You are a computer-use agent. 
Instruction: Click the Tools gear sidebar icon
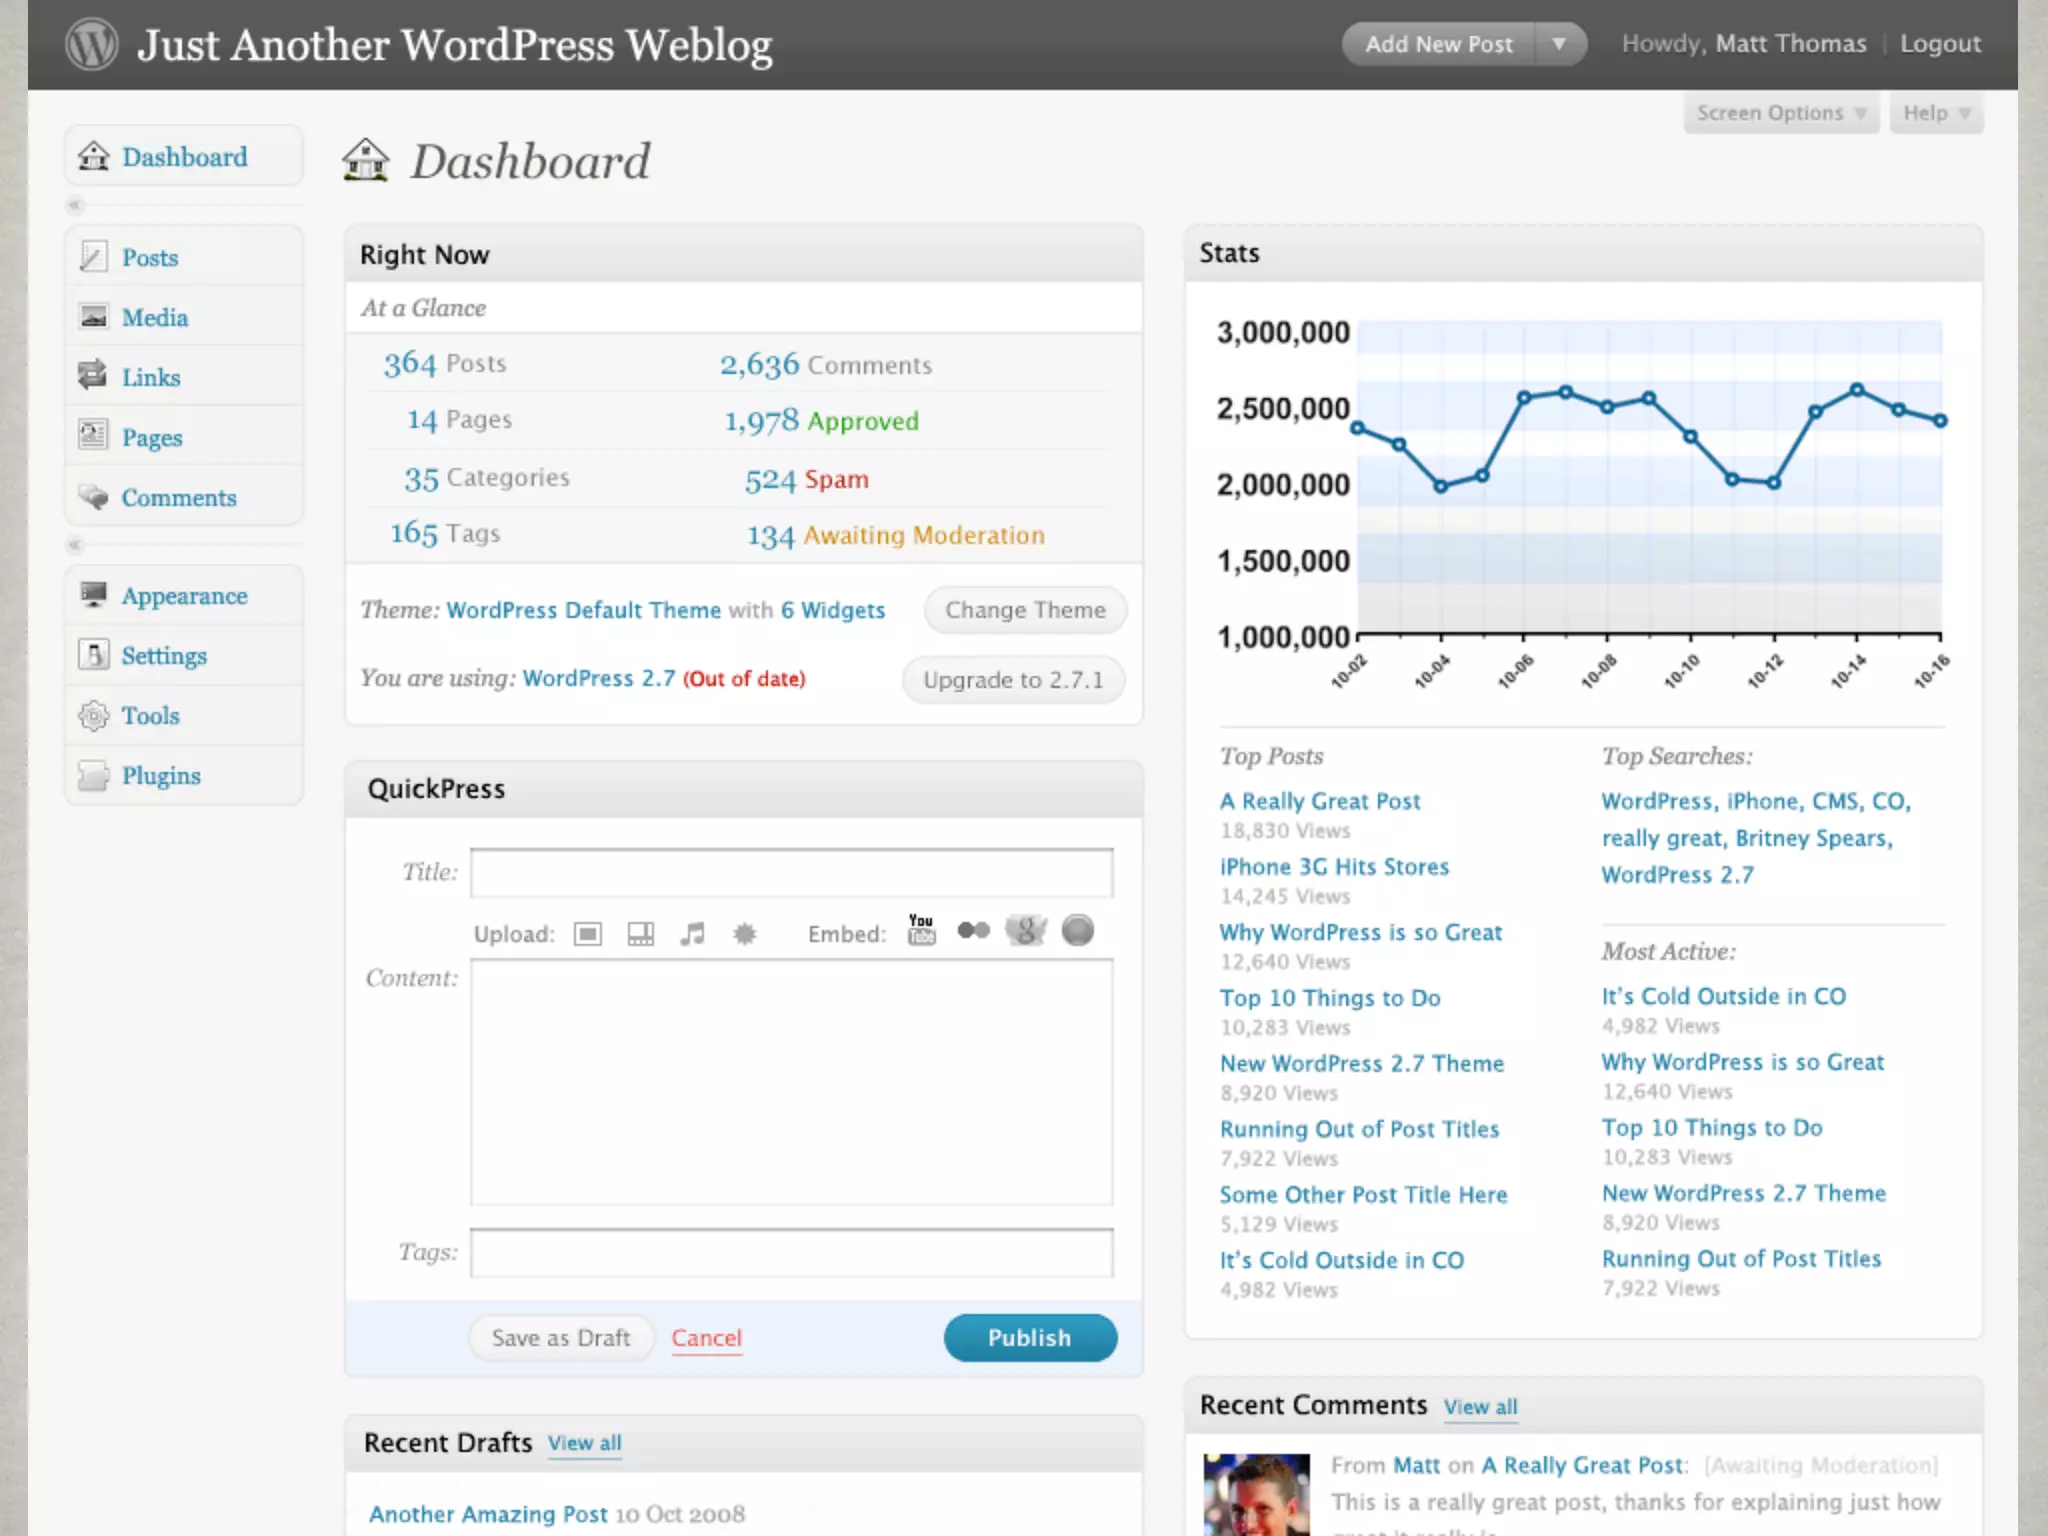pyautogui.click(x=93, y=716)
